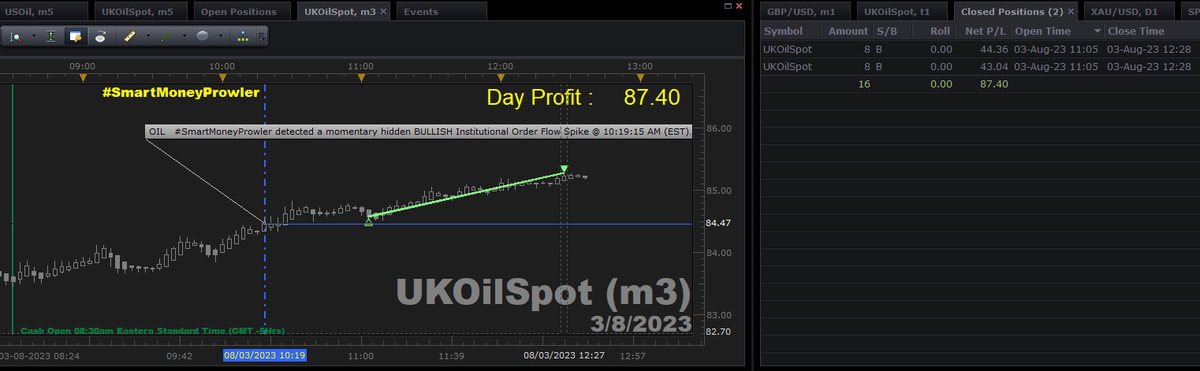Toggle the chart properties wrench tool
Viewport: 1200px width, 371px height.
point(75,37)
